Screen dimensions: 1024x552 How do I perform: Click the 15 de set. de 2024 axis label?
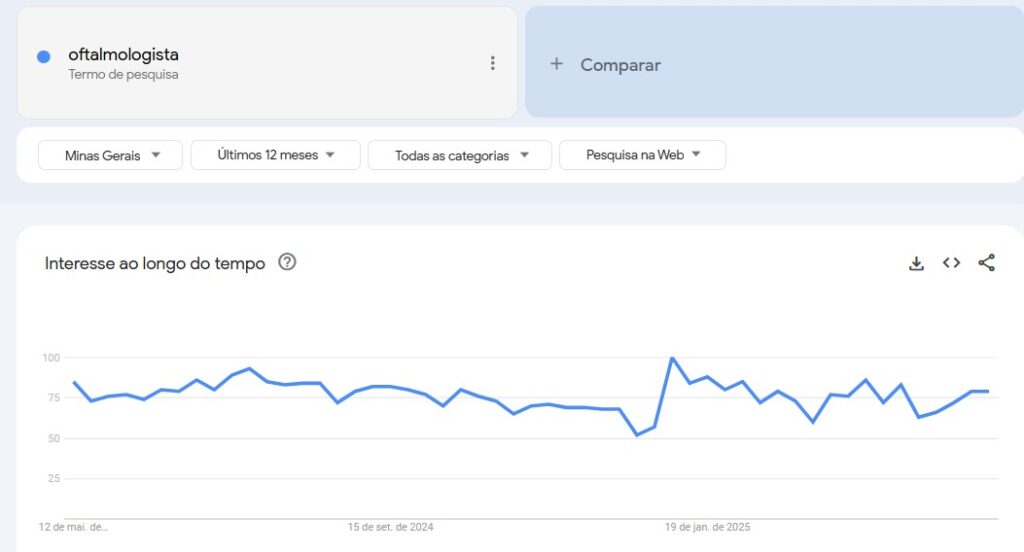click(x=391, y=527)
